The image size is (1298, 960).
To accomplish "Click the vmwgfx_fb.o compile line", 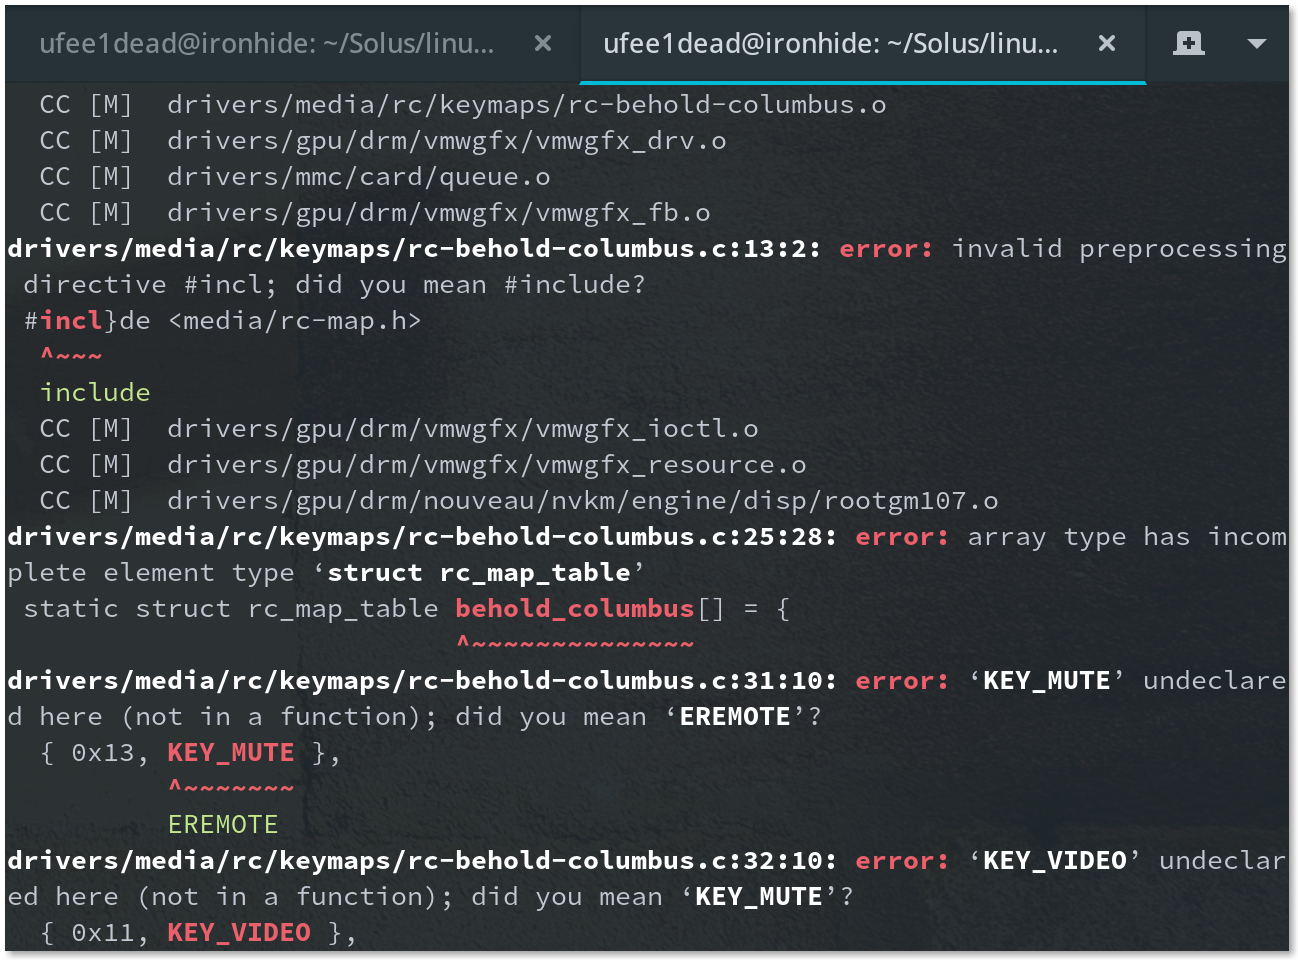I will click(x=375, y=213).
